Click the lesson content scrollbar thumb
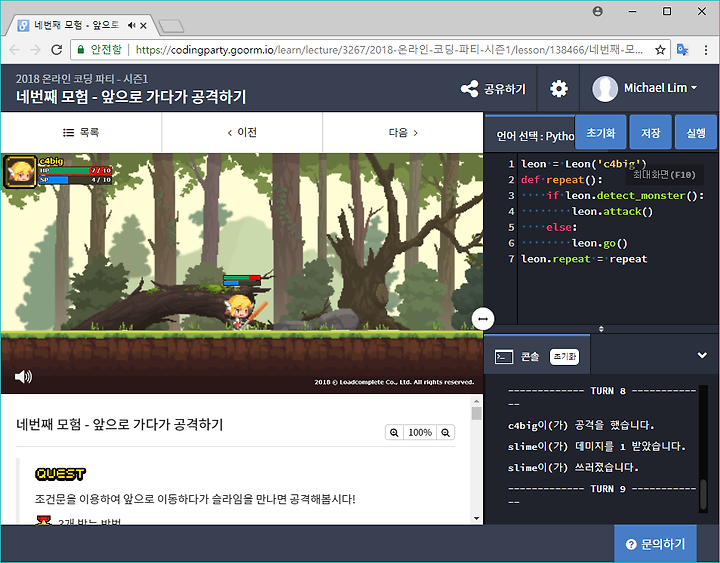This screenshot has width=720, height=563. coord(476,413)
